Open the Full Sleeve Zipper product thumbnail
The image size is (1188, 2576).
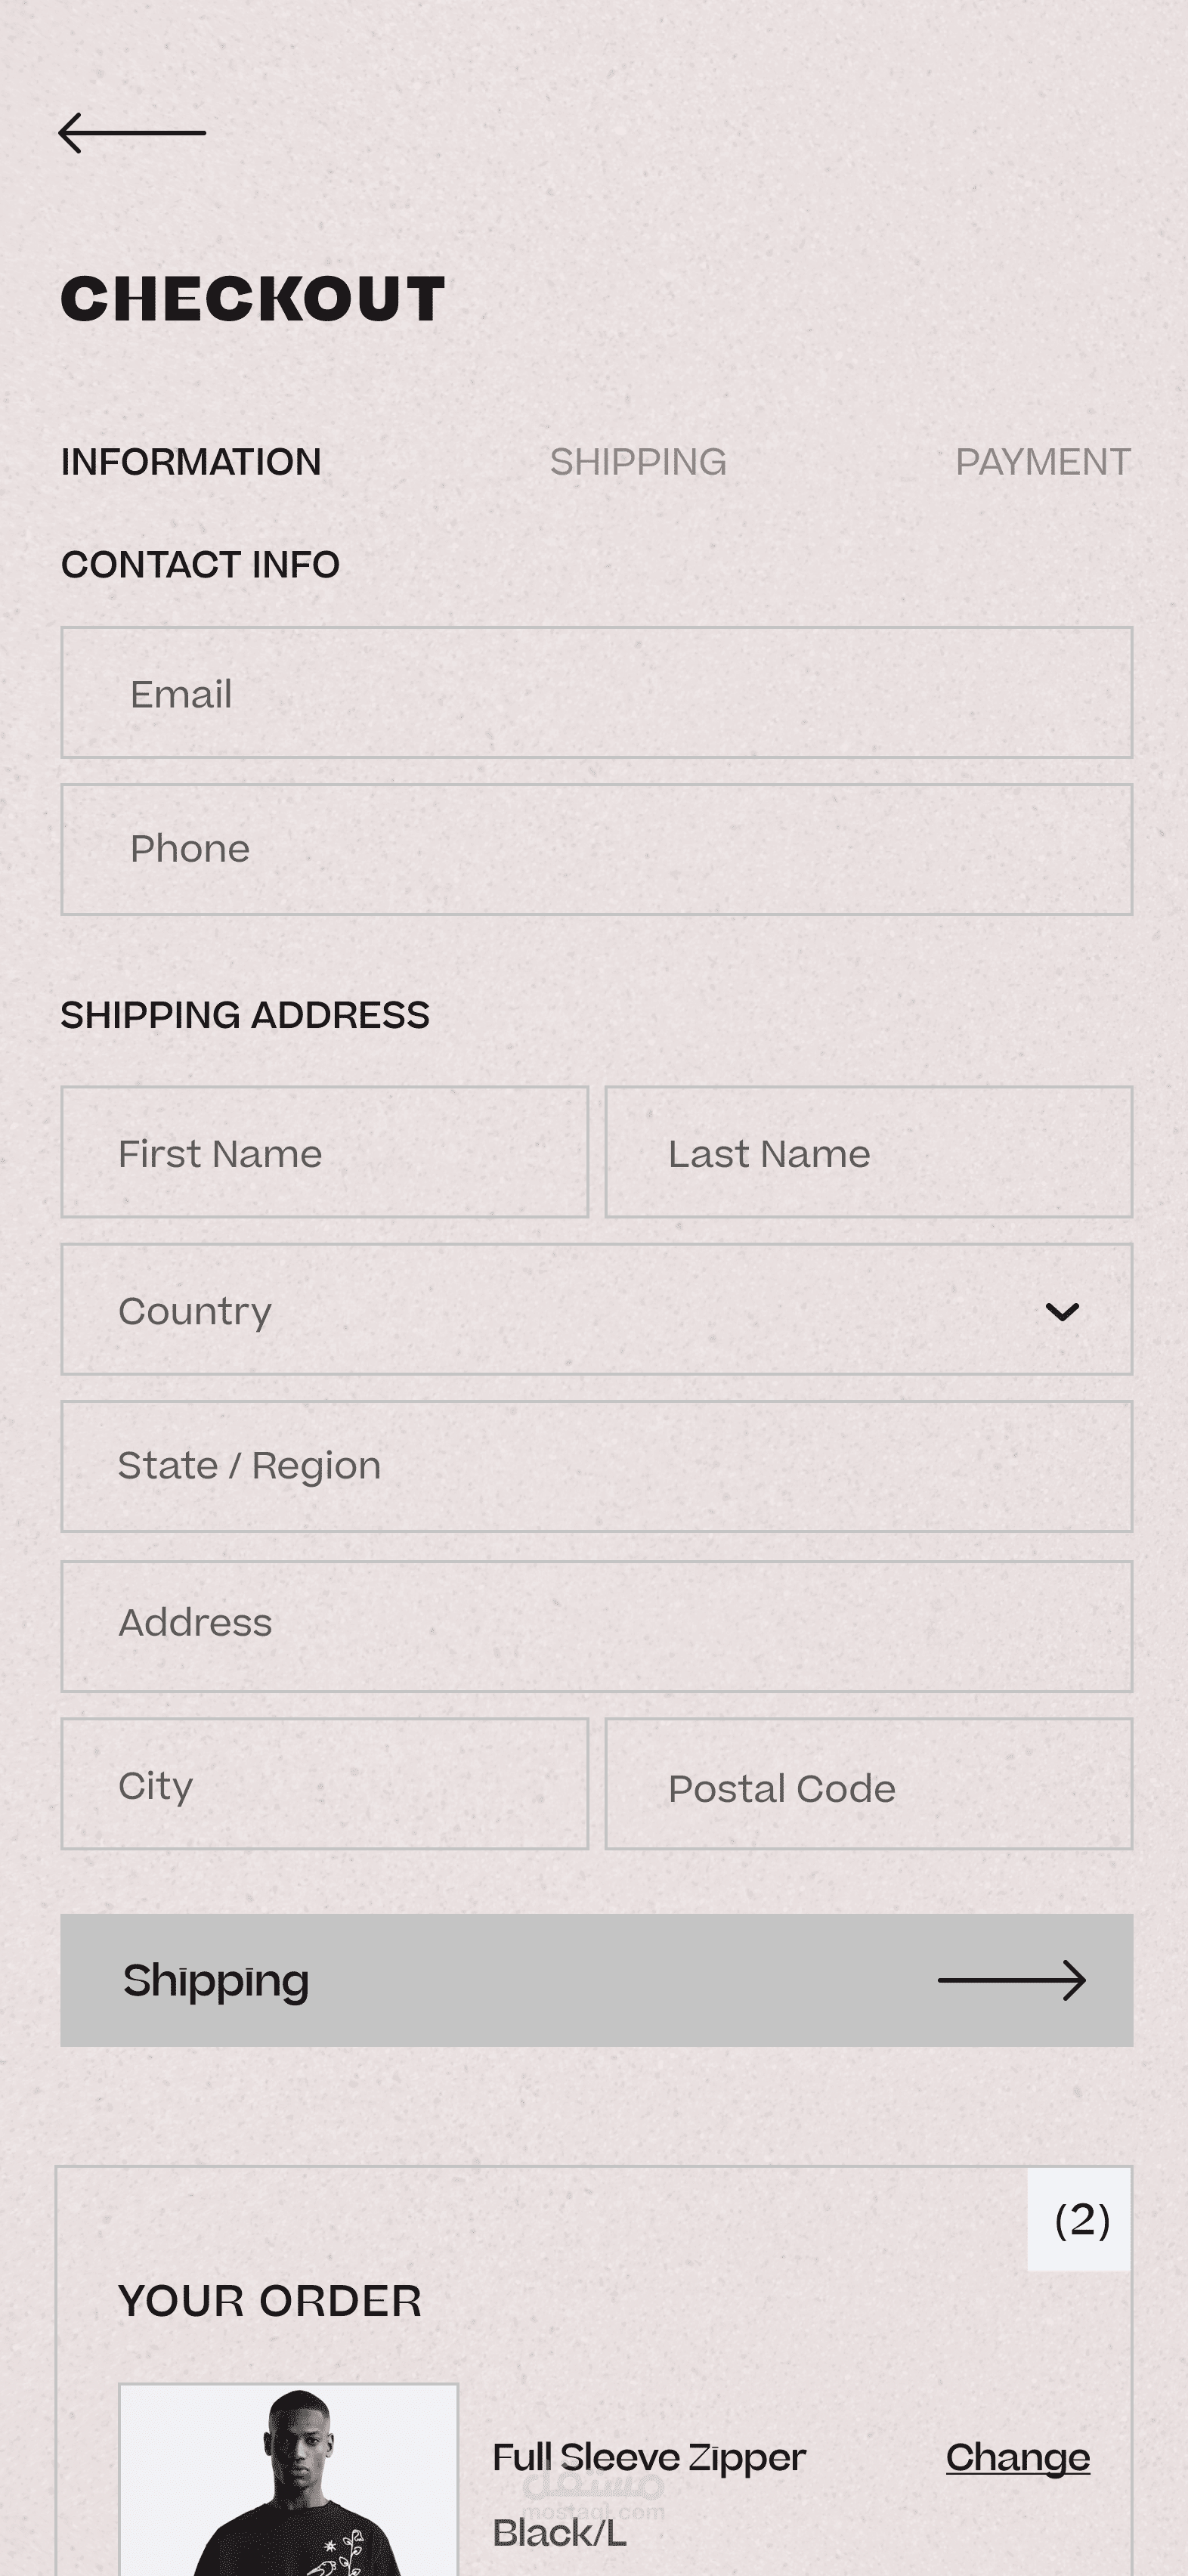coord(289,2480)
